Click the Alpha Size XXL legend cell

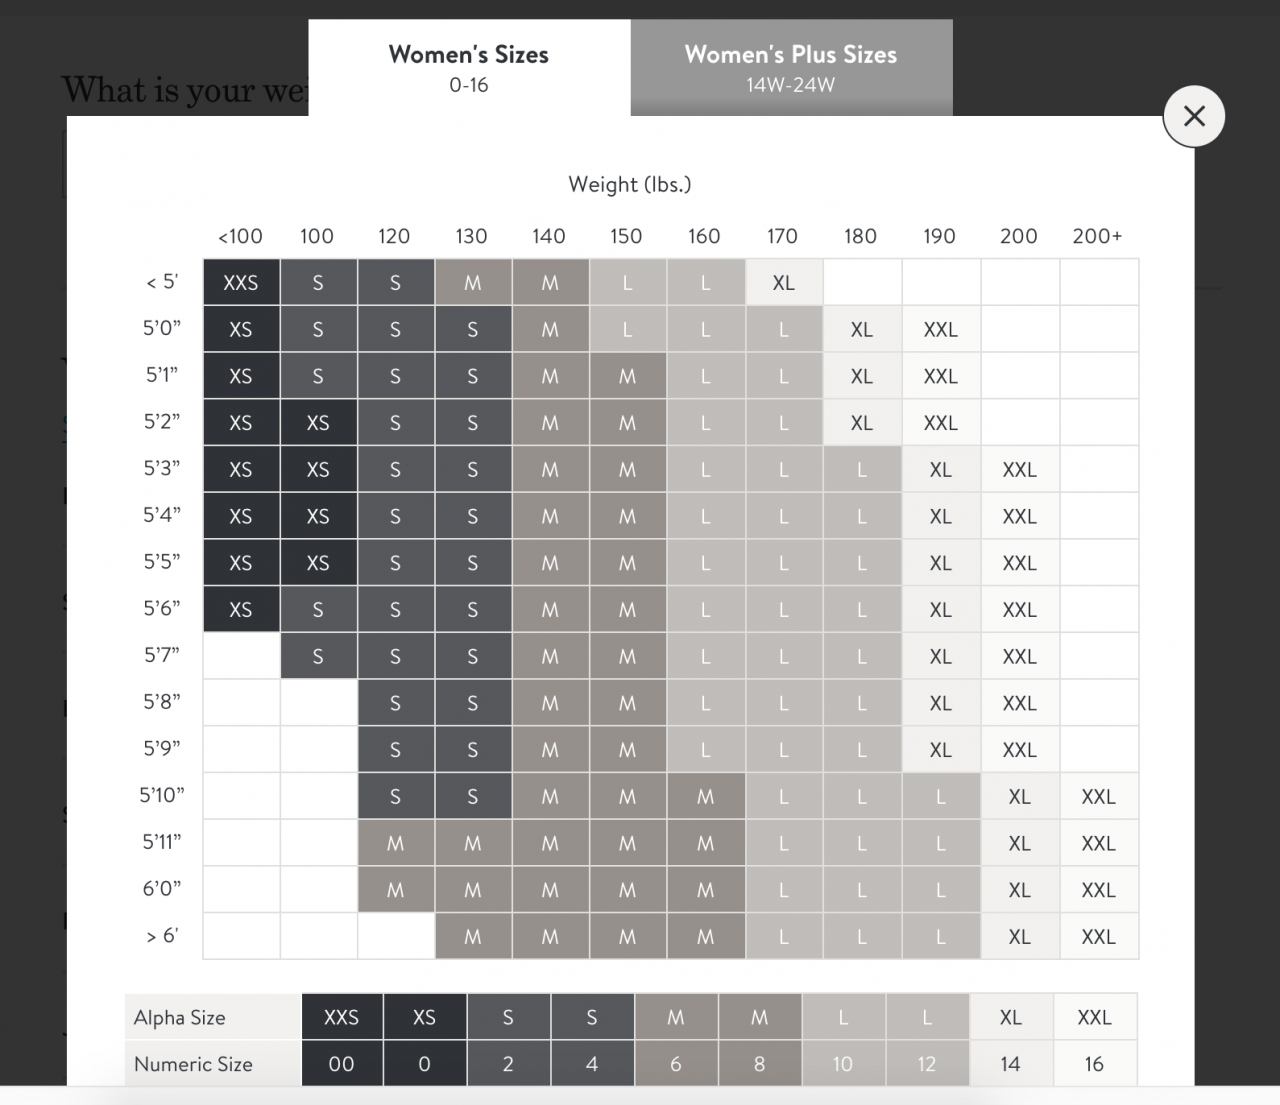pos(1094,1017)
